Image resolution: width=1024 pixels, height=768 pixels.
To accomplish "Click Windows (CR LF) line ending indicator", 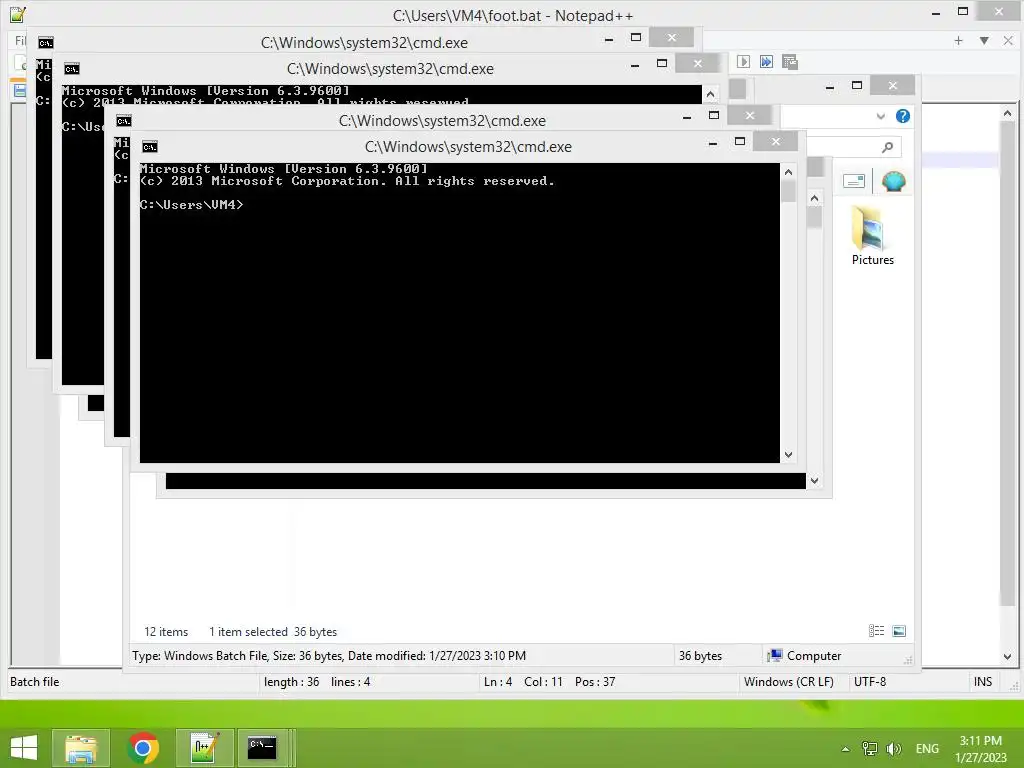I will (x=789, y=682).
